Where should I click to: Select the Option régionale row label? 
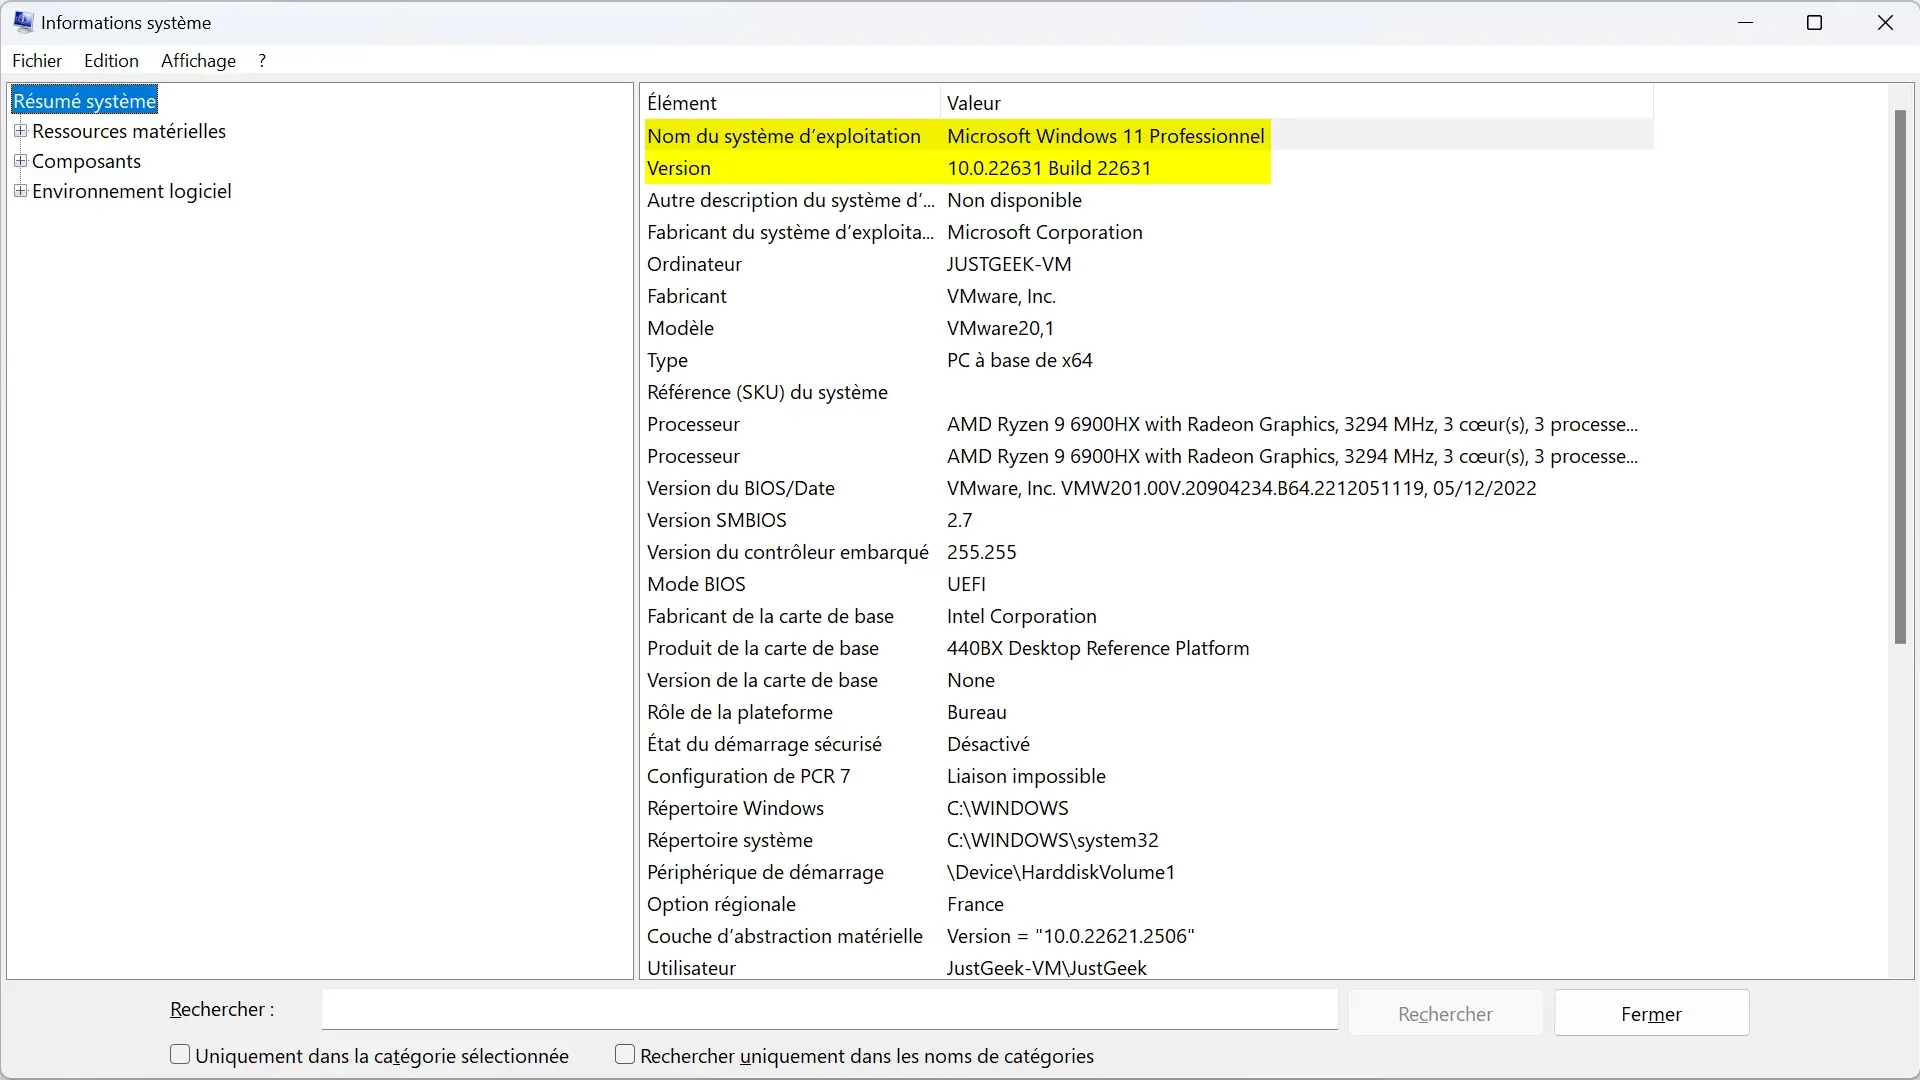721,904
